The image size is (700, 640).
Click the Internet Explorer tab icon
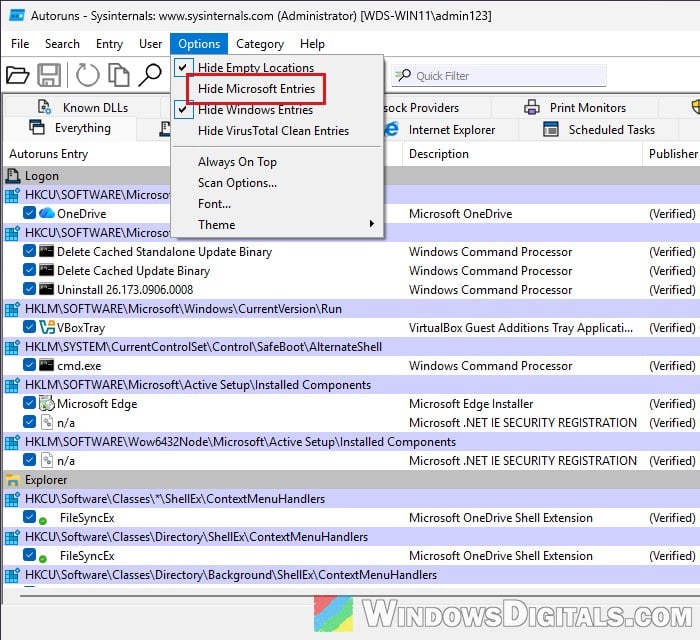391,129
